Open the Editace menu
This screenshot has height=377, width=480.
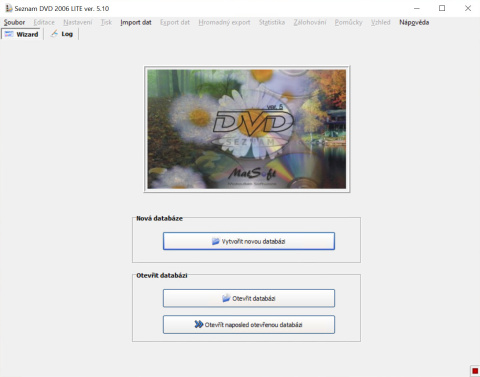pyautogui.click(x=44, y=22)
